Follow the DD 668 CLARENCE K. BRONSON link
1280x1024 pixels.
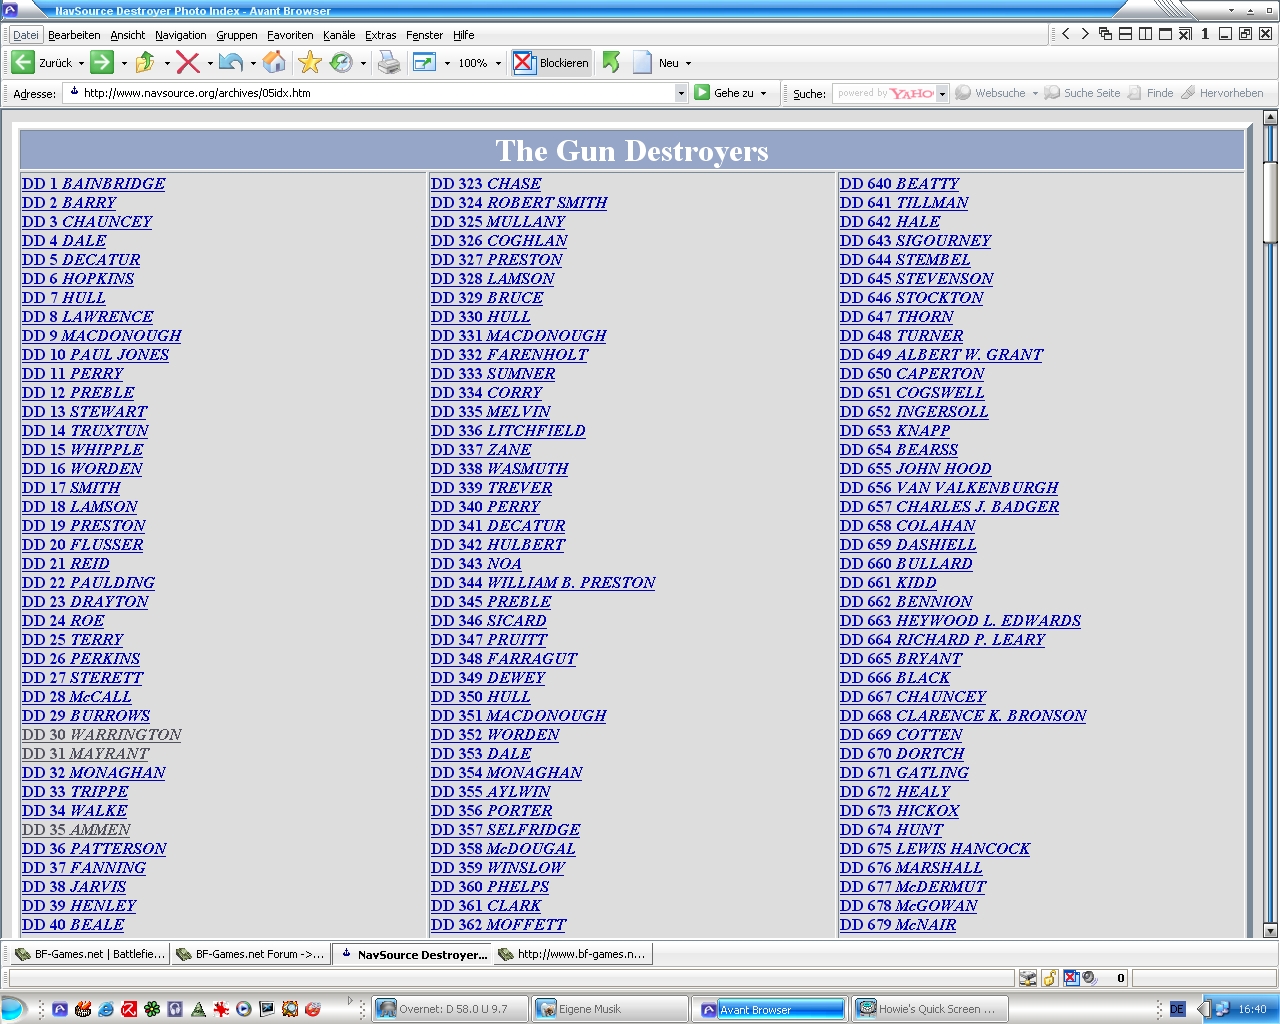[963, 716]
